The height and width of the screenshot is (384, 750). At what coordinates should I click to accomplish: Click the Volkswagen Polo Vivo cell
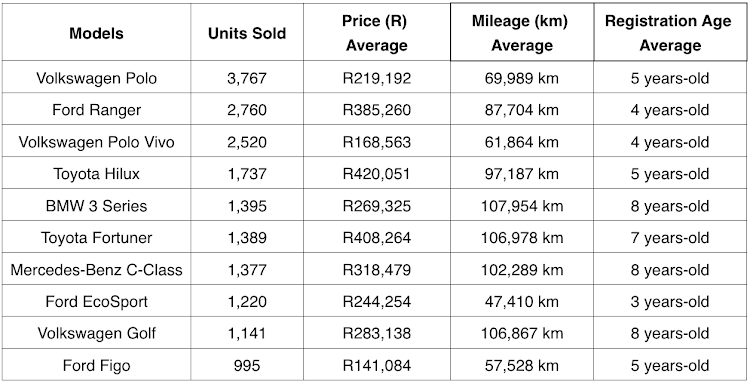96,142
